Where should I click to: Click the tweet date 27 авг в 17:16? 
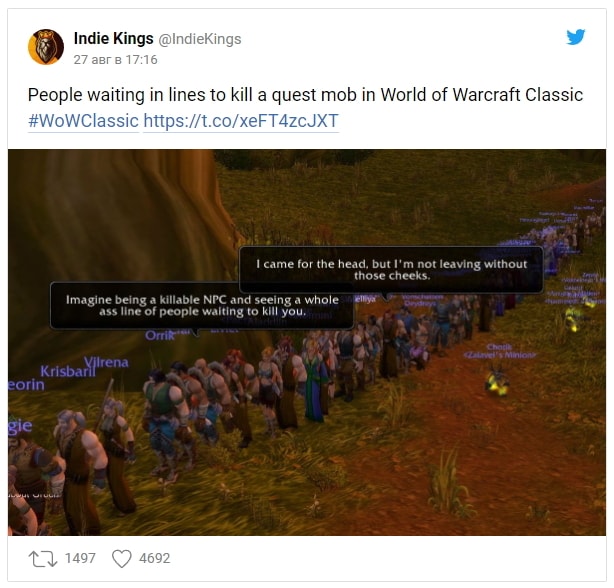116,60
